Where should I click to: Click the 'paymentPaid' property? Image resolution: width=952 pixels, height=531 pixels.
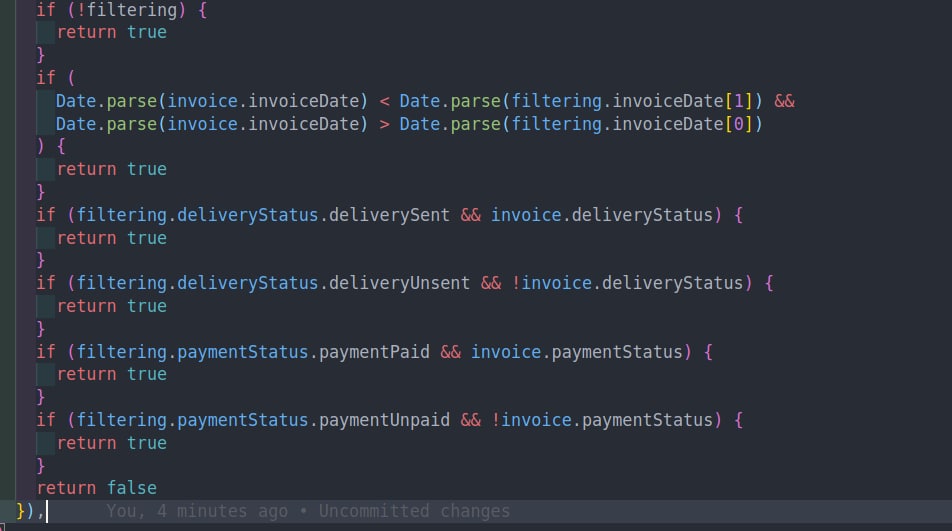click(374, 351)
